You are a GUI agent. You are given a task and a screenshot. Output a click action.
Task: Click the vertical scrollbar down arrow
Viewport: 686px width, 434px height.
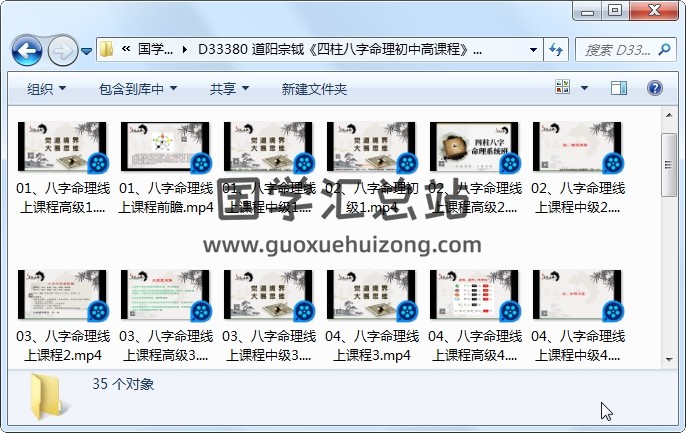[669, 358]
